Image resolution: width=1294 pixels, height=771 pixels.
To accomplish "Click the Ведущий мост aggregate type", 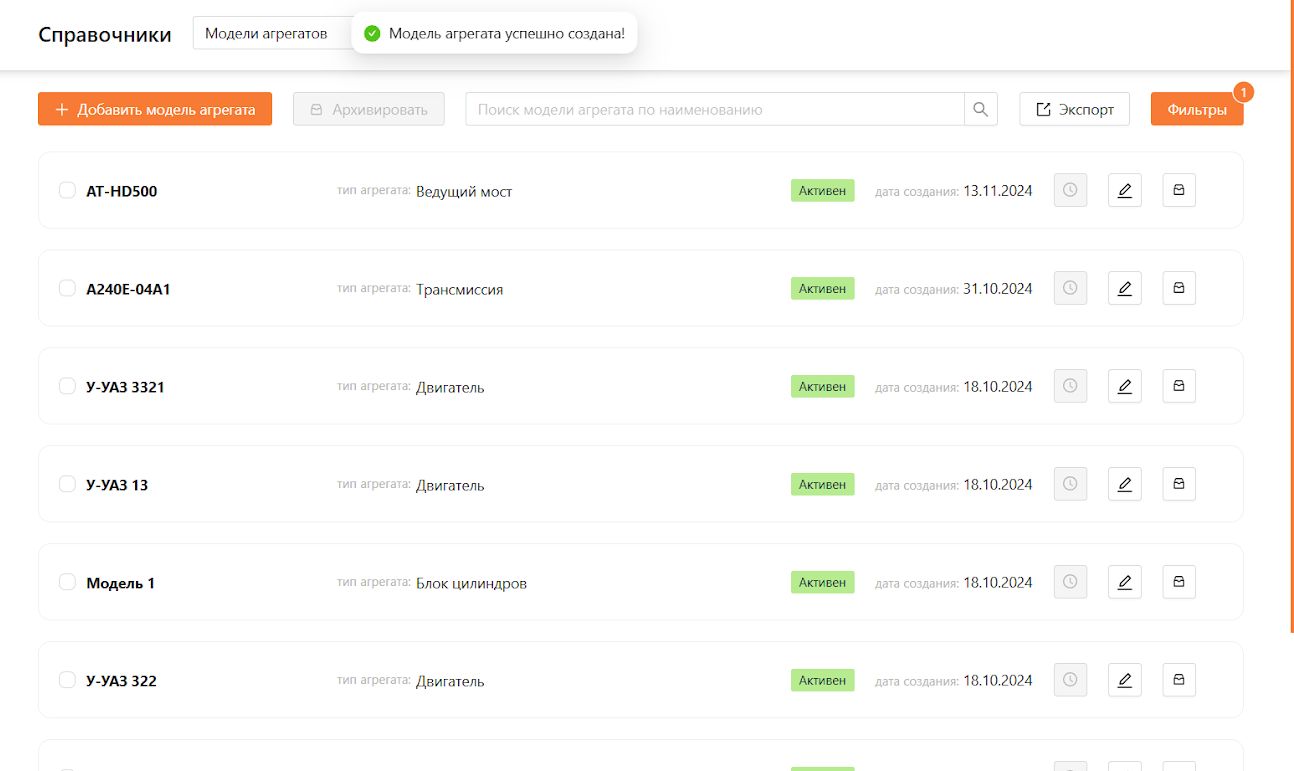I will [x=464, y=191].
